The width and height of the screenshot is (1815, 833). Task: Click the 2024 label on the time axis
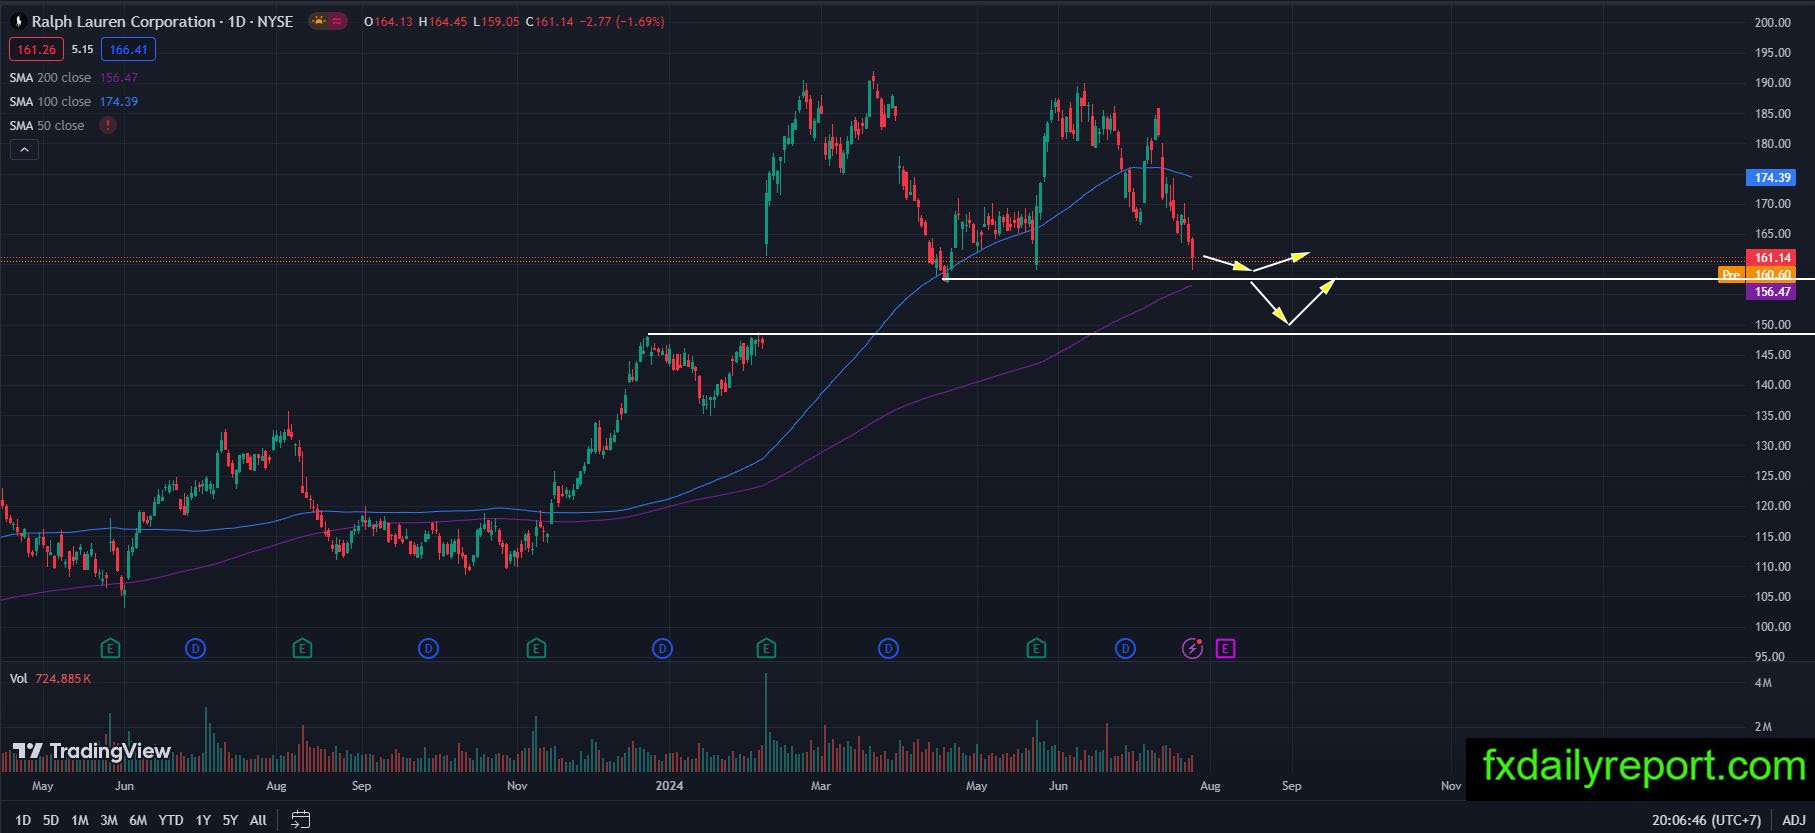669,786
